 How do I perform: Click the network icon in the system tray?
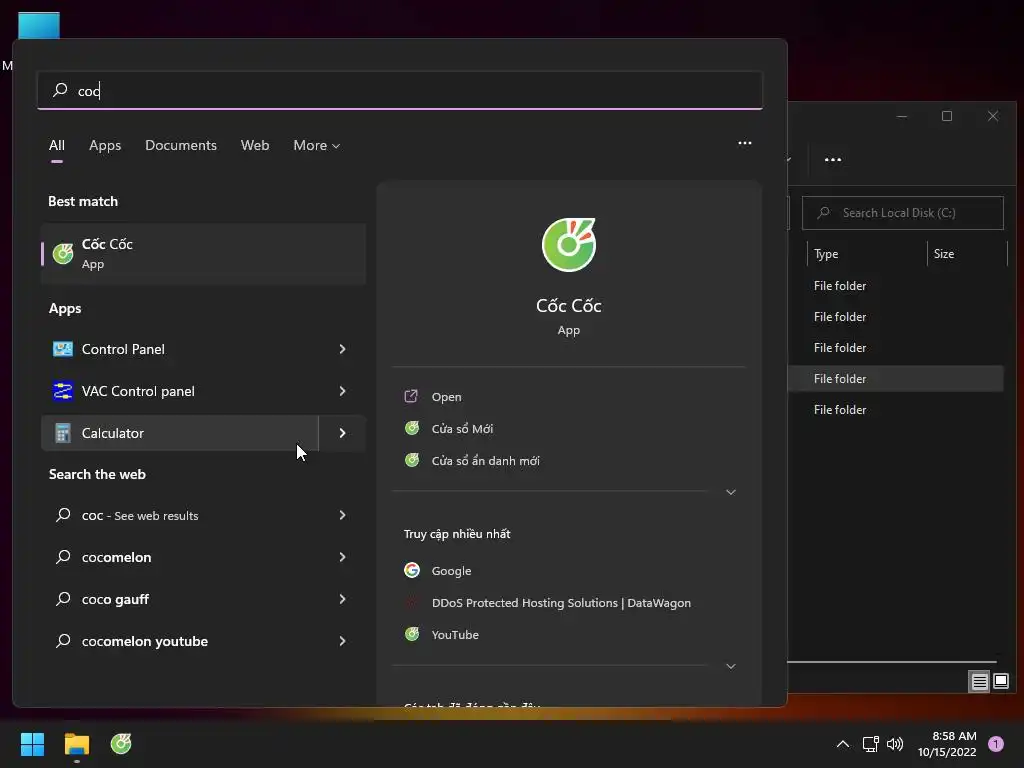pos(871,744)
